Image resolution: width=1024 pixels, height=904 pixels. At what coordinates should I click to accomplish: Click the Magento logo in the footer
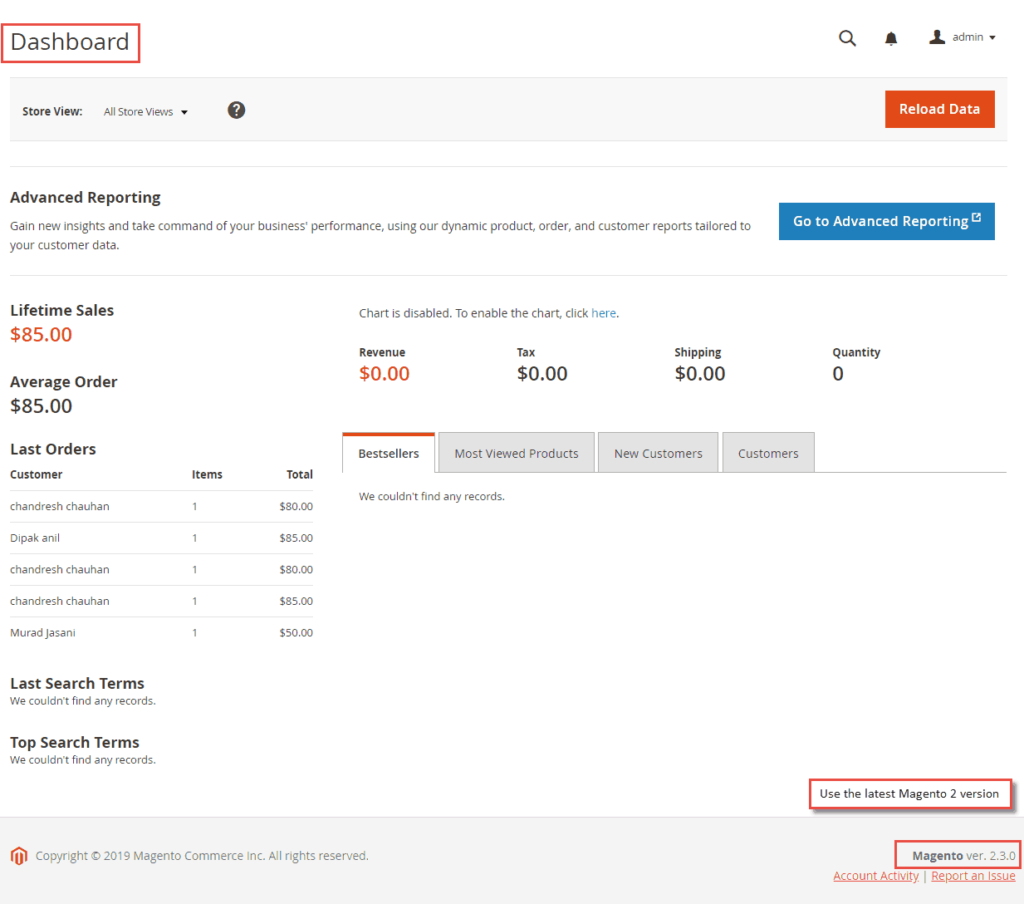(17, 856)
